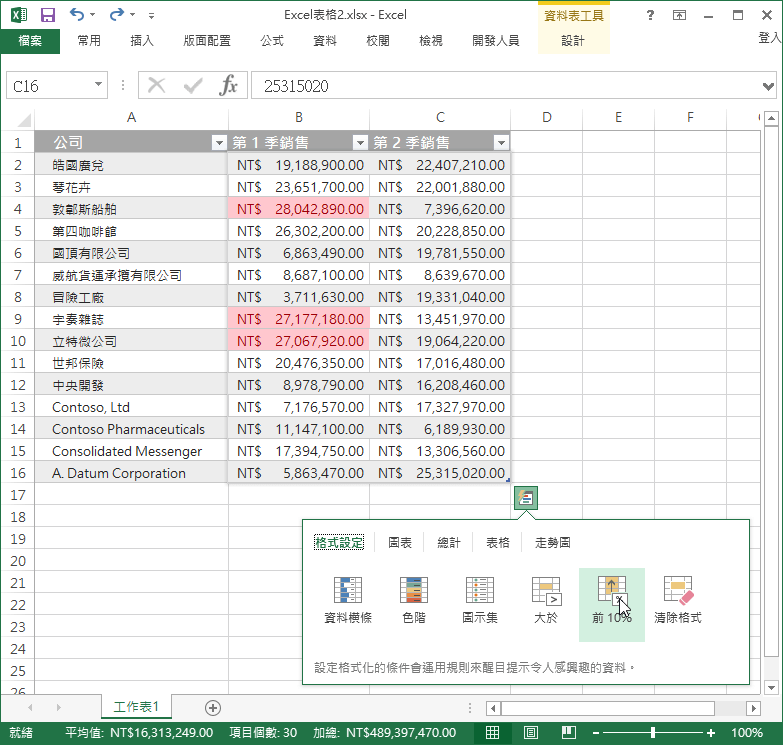
Task: Click the formula bar showing 25315020
Action: [506, 85]
